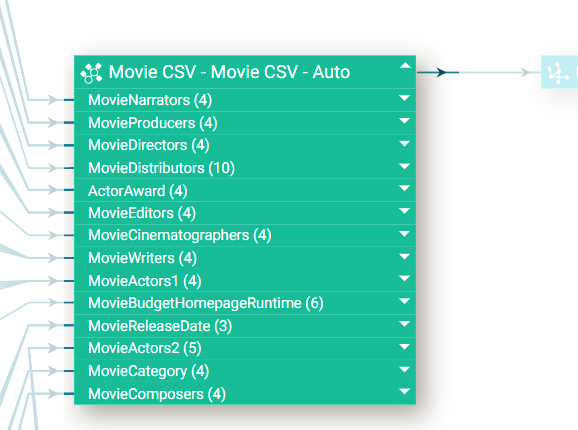Select the MovieCinematographers (4) row
578x430 pixels.
coord(245,235)
